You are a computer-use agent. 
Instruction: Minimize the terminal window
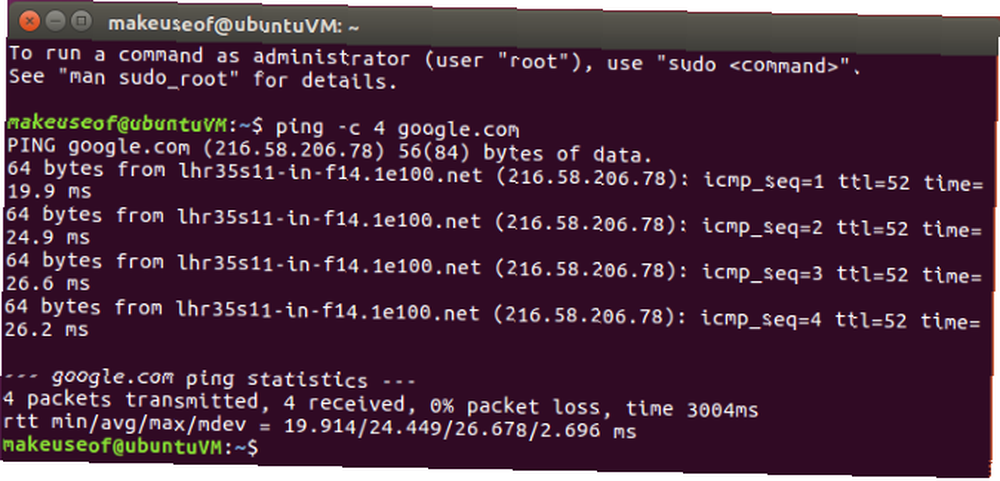[55, 22]
